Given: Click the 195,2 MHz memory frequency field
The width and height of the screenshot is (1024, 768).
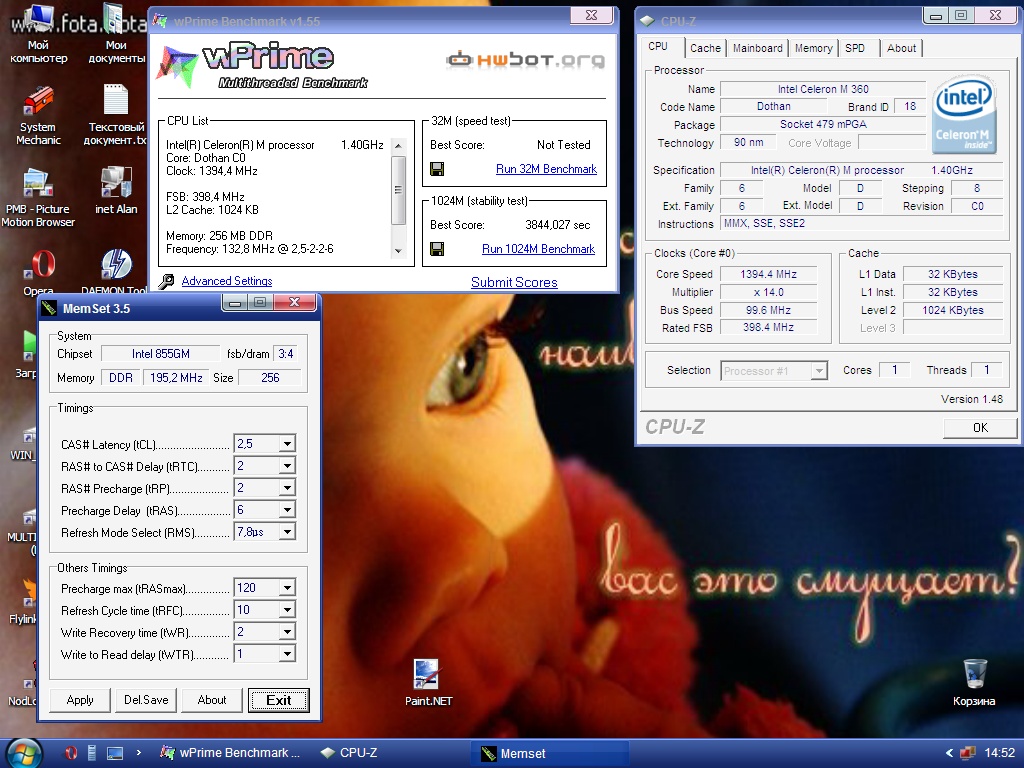Looking at the screenshot, I should point(176,377).
